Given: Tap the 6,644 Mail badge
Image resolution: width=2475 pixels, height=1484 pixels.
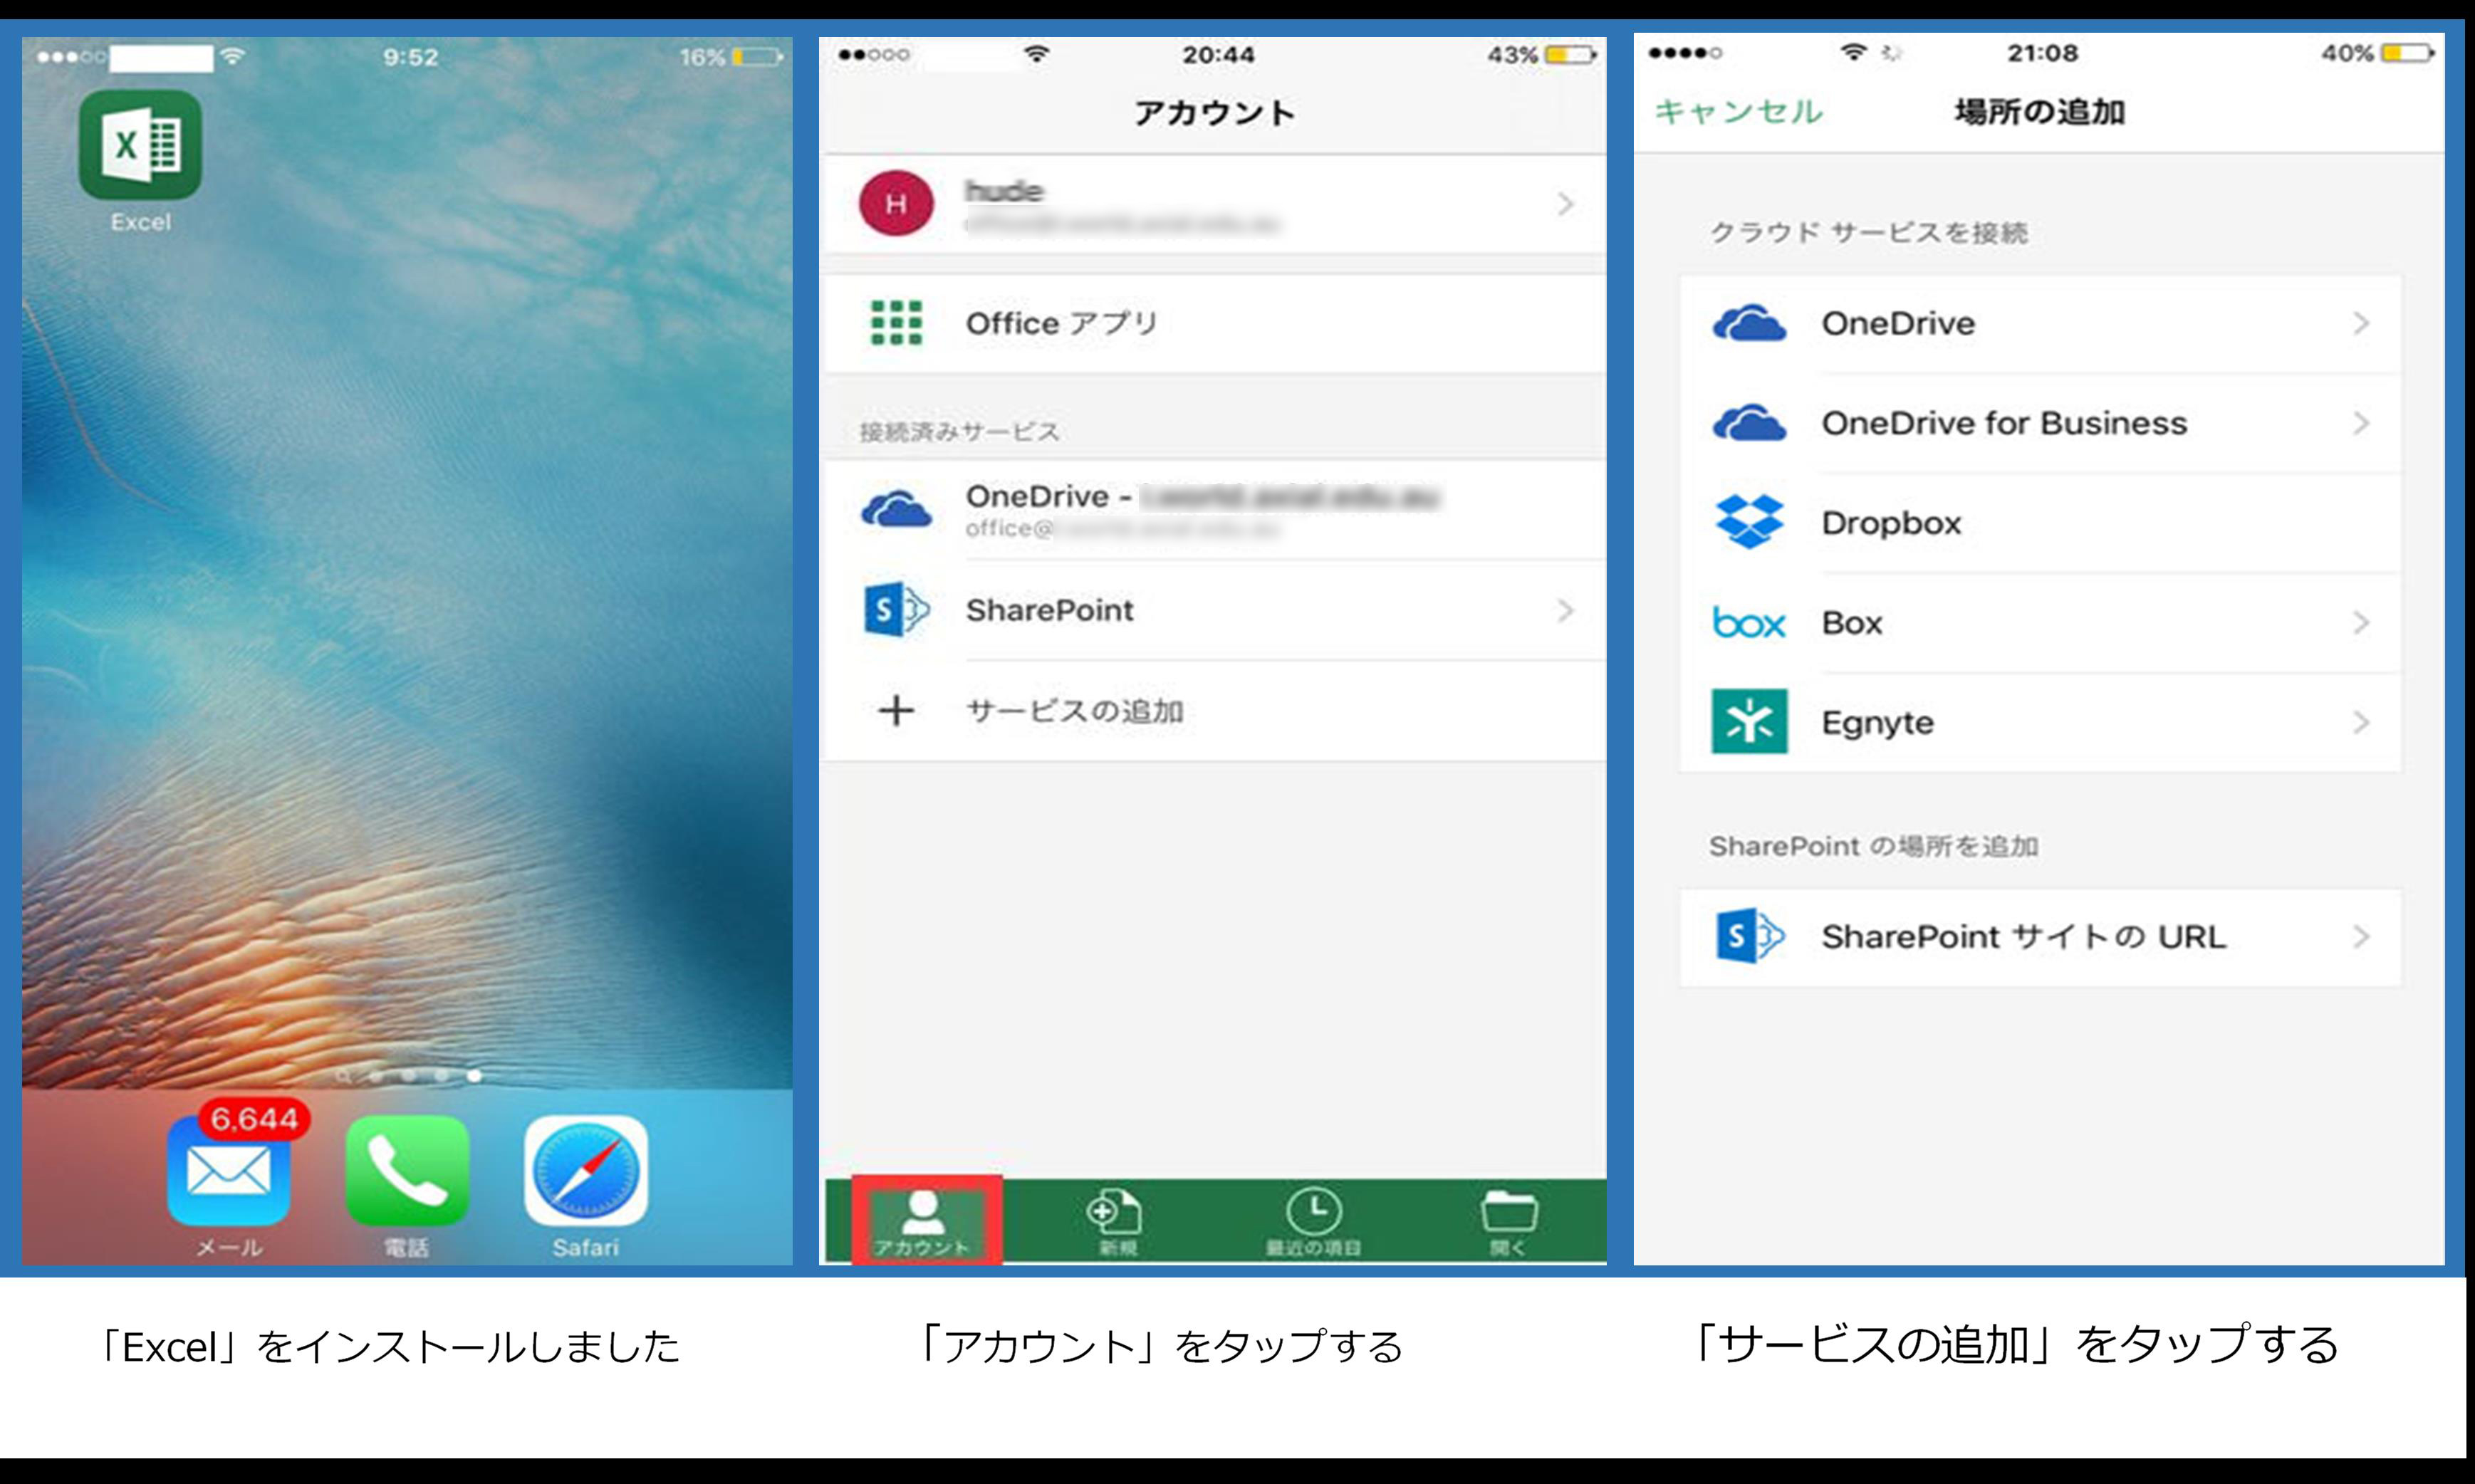Looking at the screenshot, I should [x=254, y=1118].
